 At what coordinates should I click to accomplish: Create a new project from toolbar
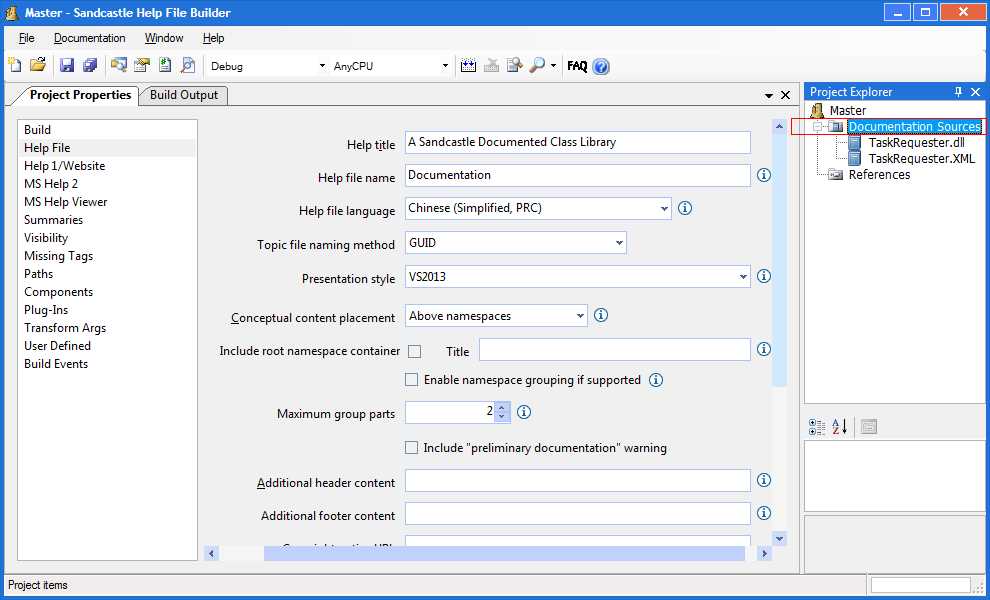click(x=15, y=65)
